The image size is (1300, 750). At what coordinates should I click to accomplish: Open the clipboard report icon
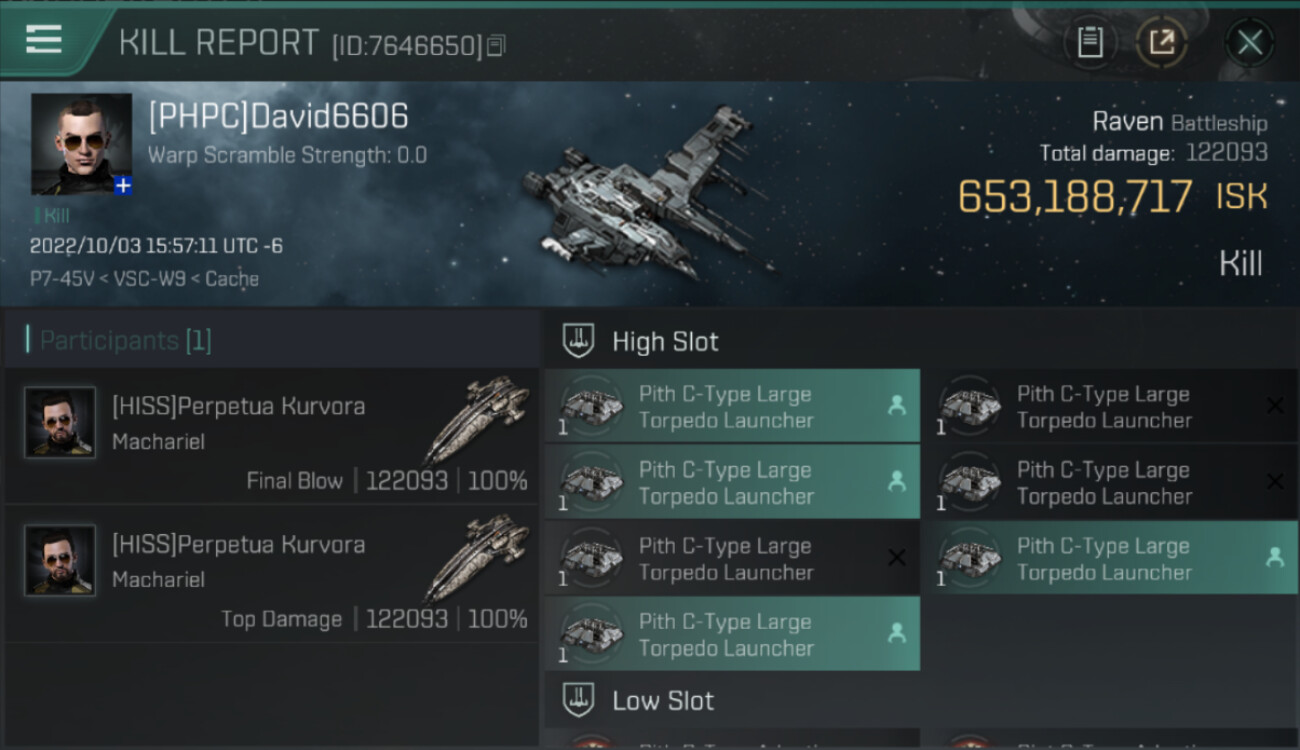(x=1090, y=42)
